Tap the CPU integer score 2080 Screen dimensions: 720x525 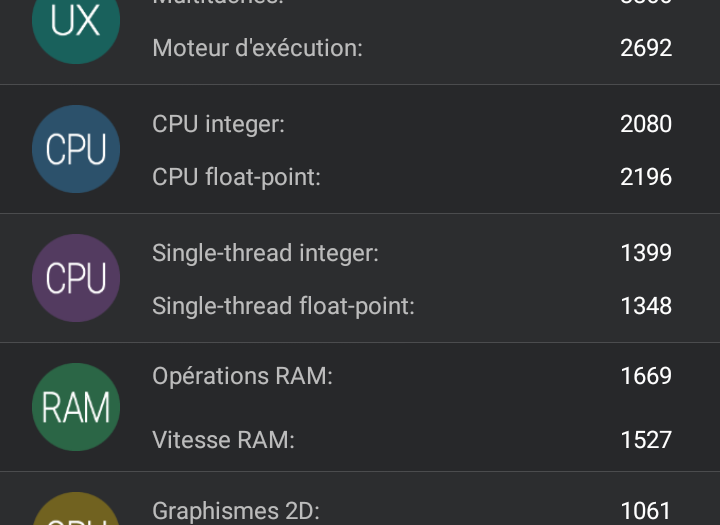[x=646, y=124]
